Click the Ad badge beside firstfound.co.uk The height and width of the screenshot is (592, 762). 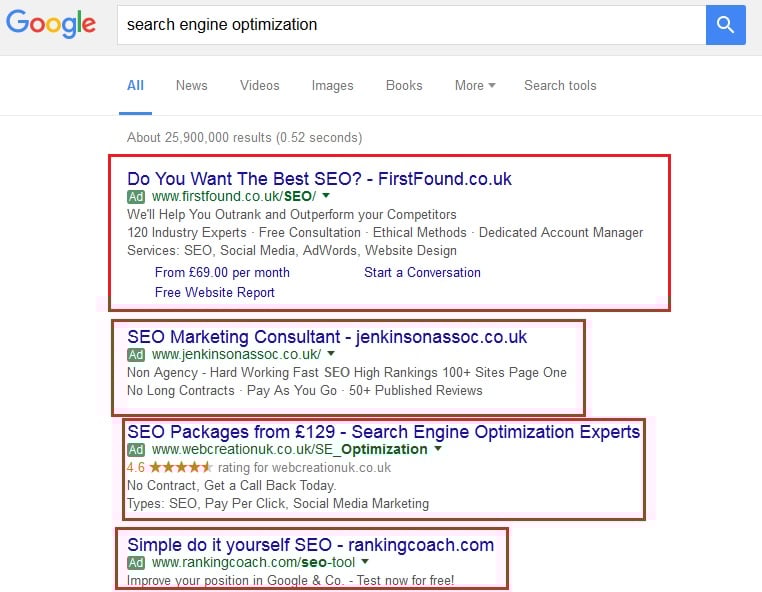pos(136,197)
